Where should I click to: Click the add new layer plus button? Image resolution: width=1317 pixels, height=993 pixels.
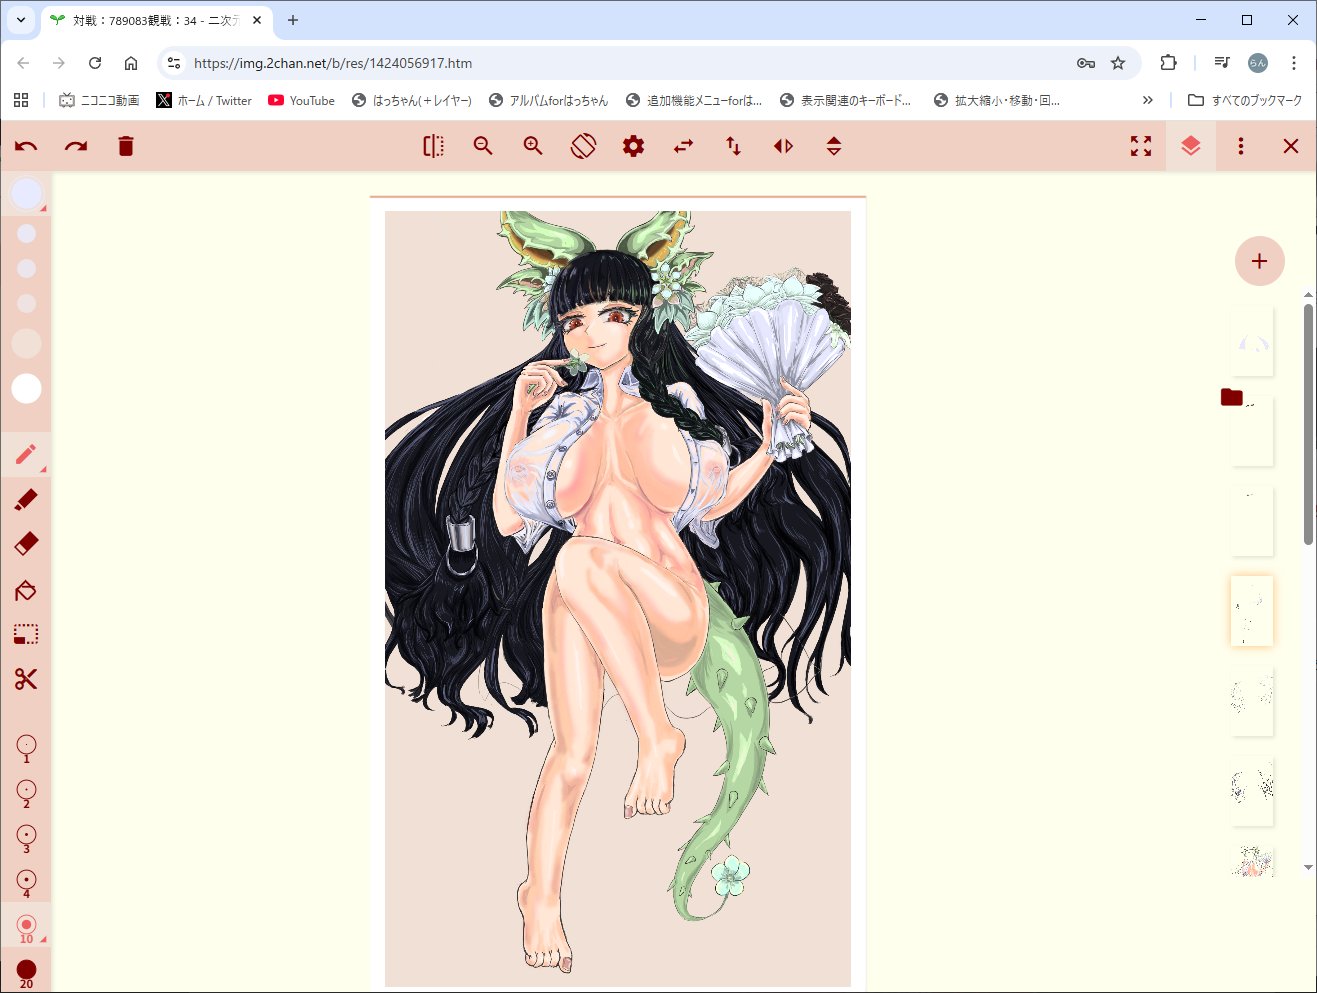point(1259,261)
